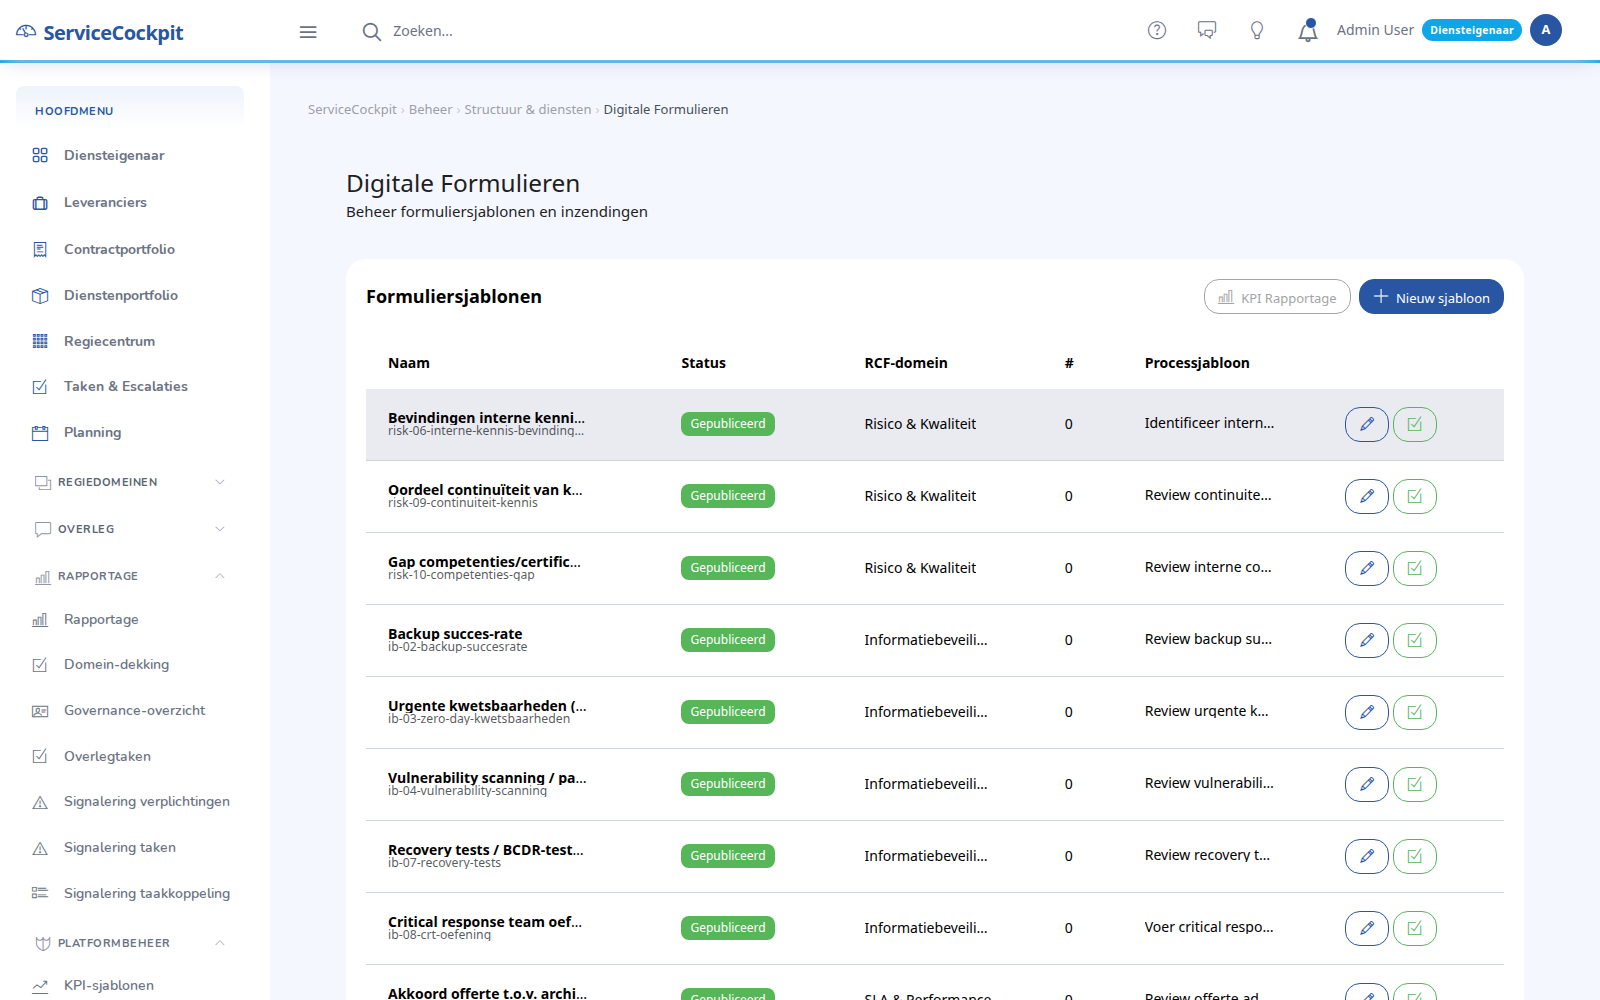Open checklist for Urgente kwetsbaarheden row

pyautogui.click(x=1415, y=712)
